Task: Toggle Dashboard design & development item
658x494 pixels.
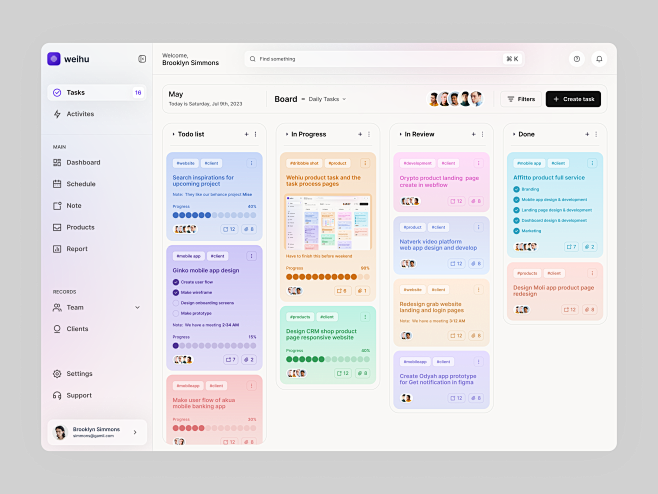Action: pyautogui.click(x=517, y=220)
